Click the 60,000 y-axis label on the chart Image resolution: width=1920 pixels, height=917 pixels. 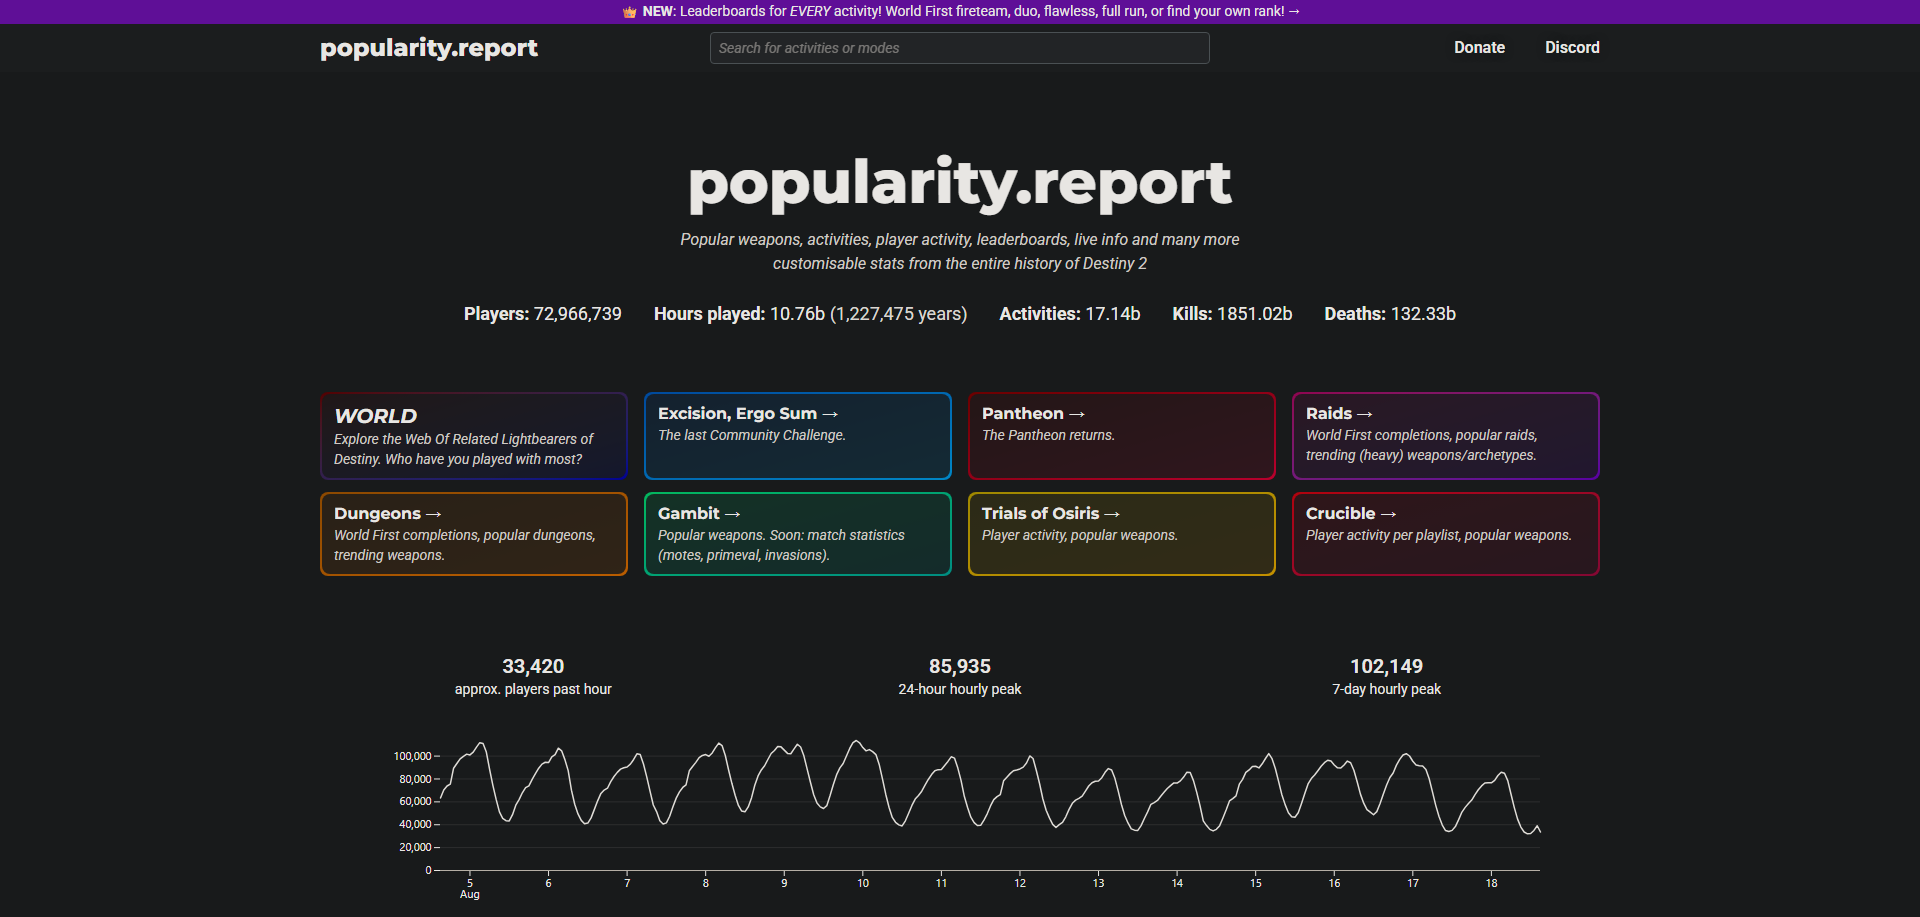(415, 801)
